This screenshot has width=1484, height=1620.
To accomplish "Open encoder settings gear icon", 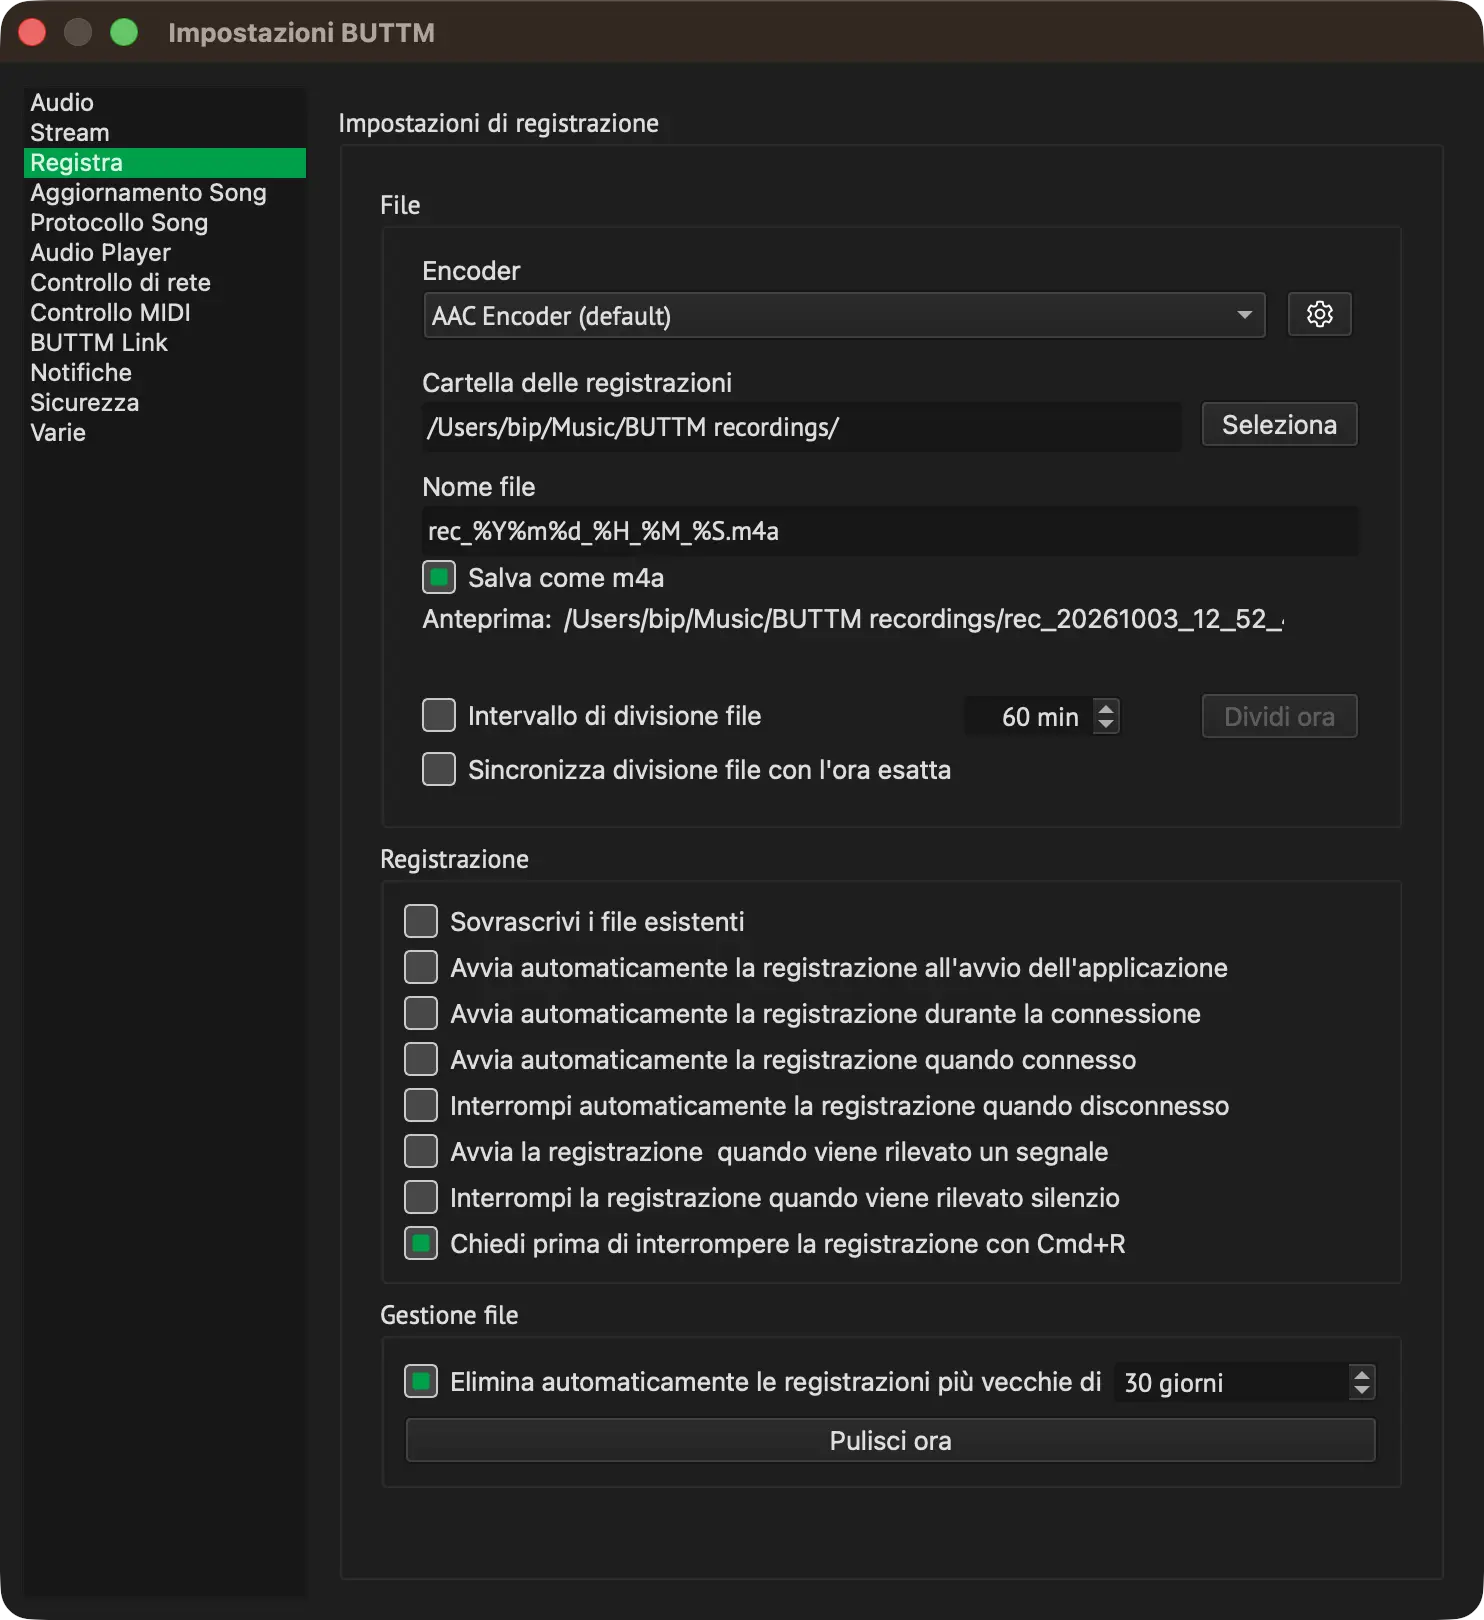I will click(x=1319, y=315).
